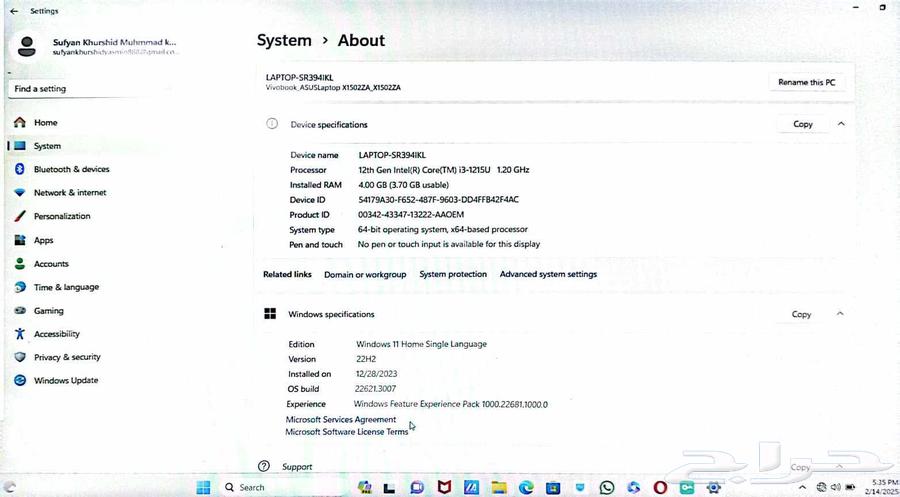Screen dimensions: 900x497
Task: Open File Explorer from the taskbar
Action: pyautogui.click(x=499, y=487)
